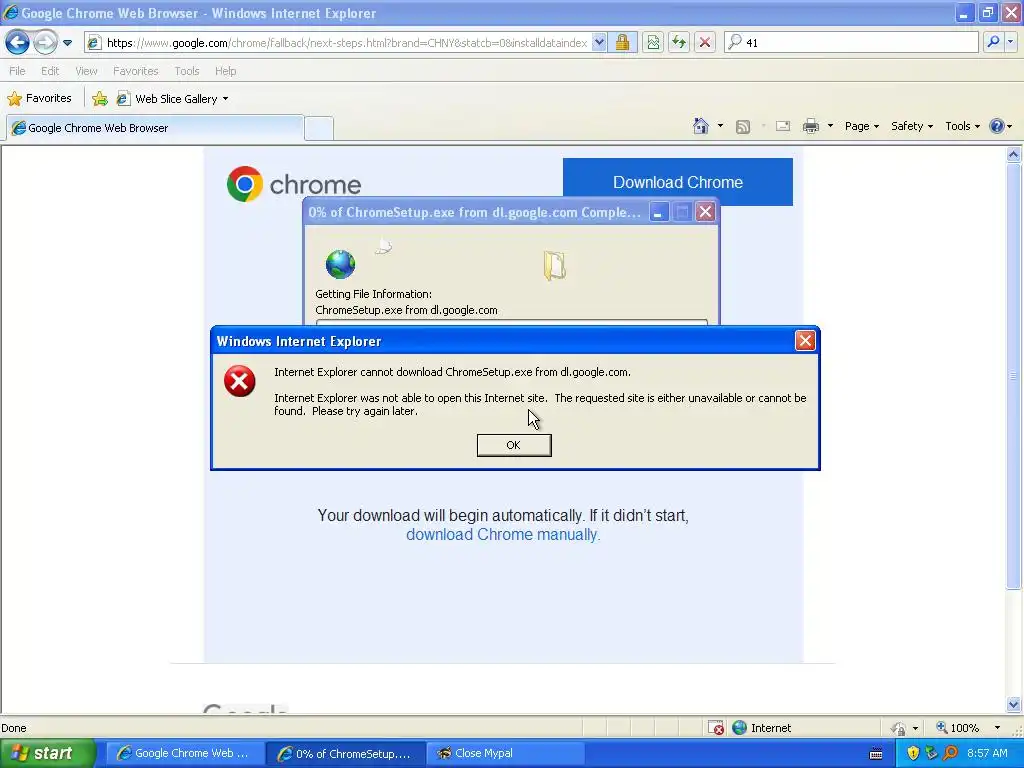Expand the Home button dropdown arrow
The width and height of the screenshot is (1024, 768).
point(720,126)
